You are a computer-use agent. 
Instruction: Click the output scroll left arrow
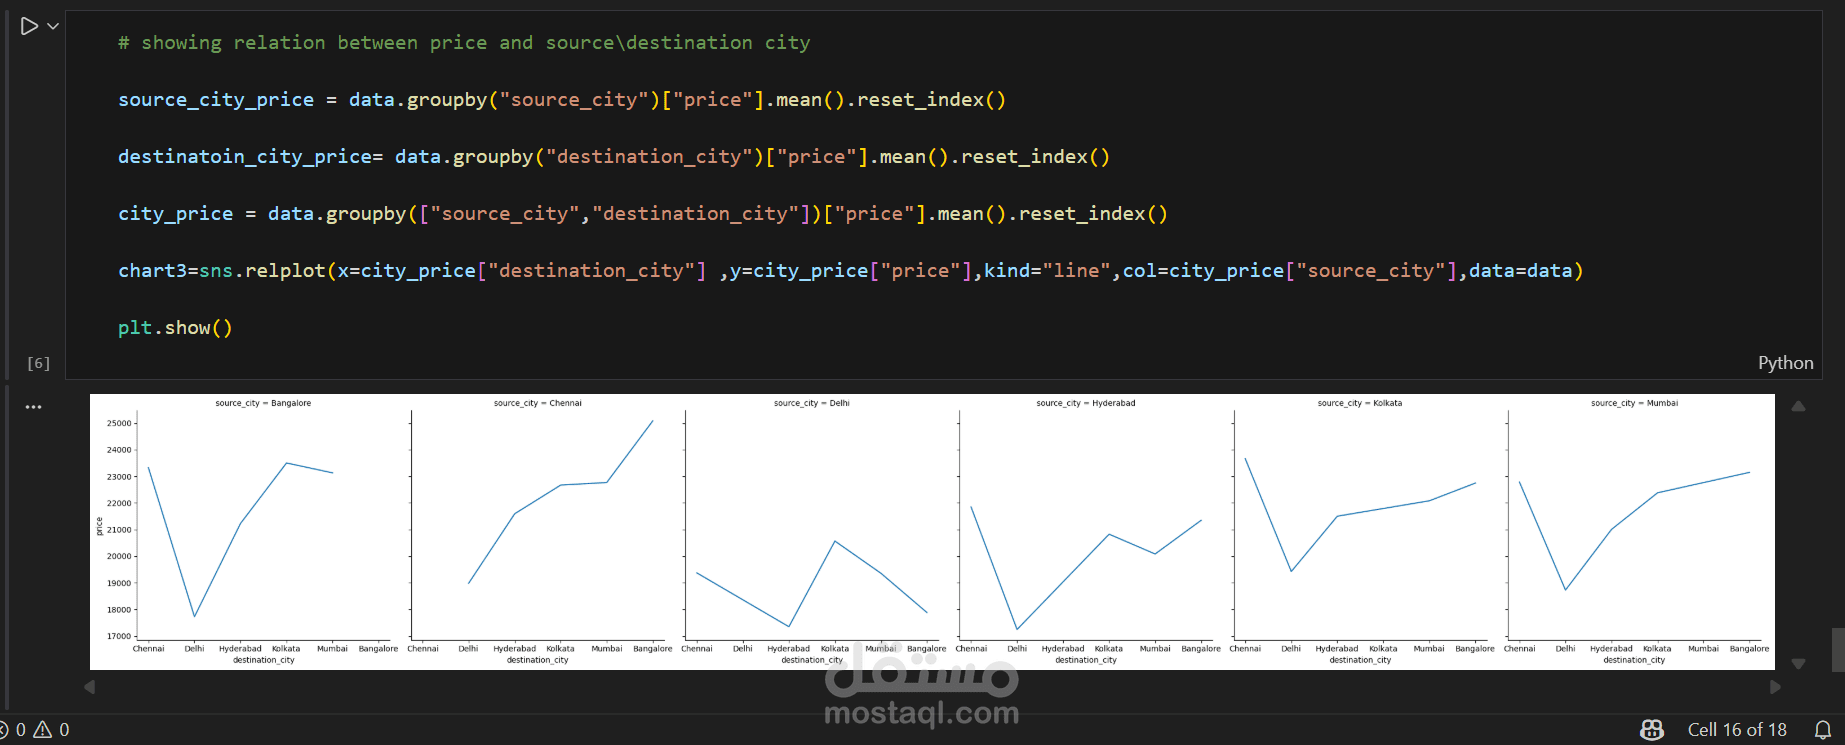pyautogui.click(x=89, y=687)
